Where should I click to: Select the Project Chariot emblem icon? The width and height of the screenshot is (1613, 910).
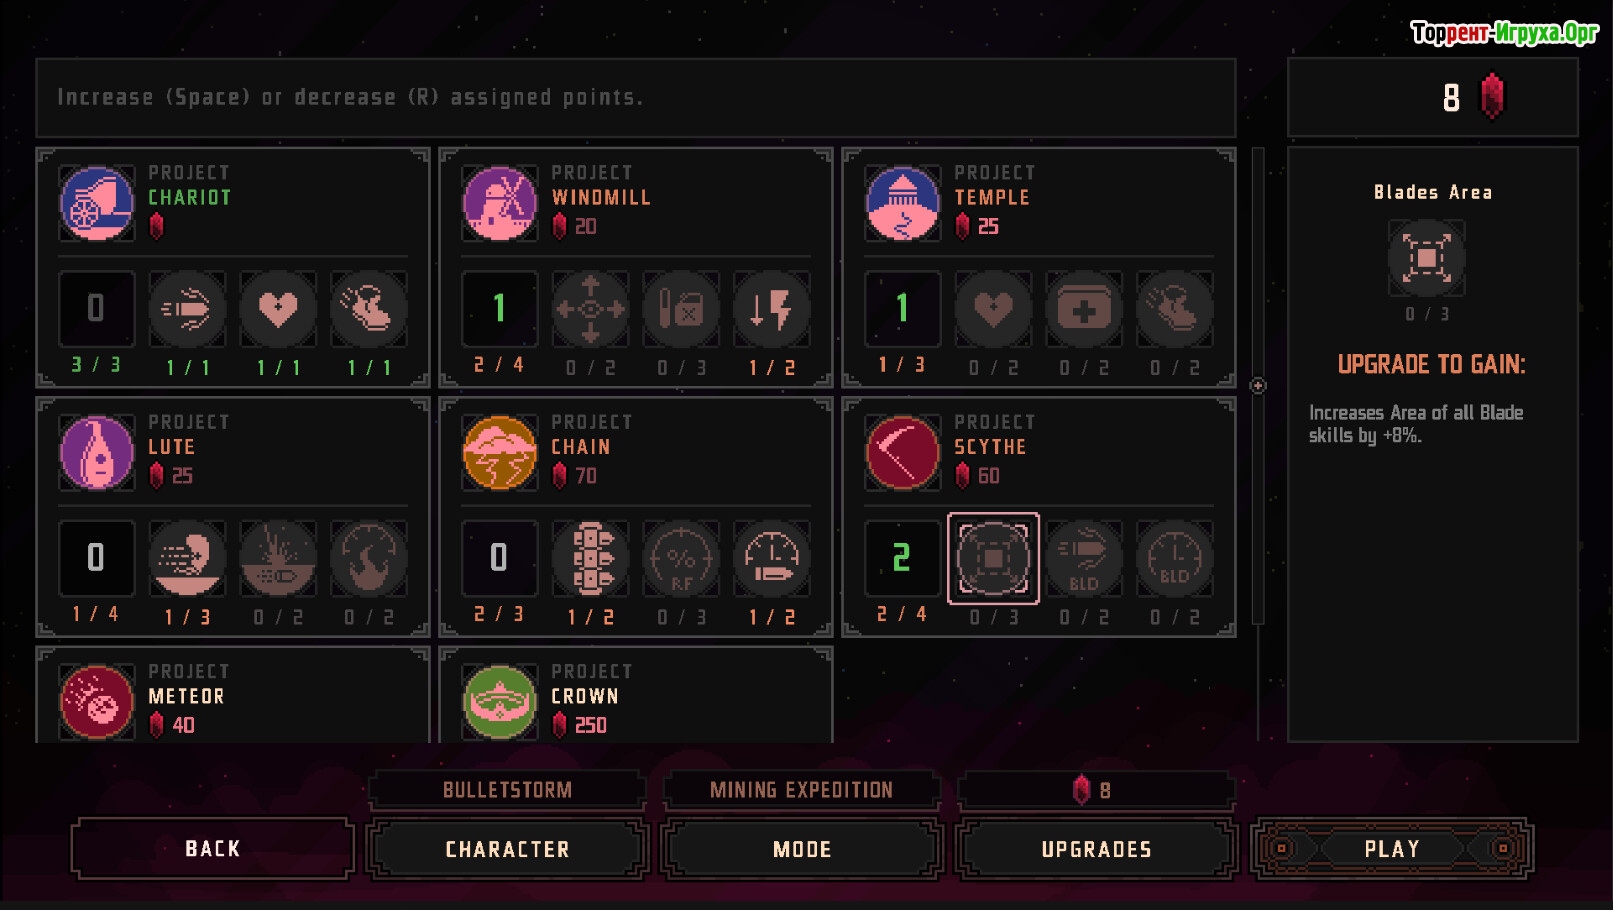click(x=97, y=203)
